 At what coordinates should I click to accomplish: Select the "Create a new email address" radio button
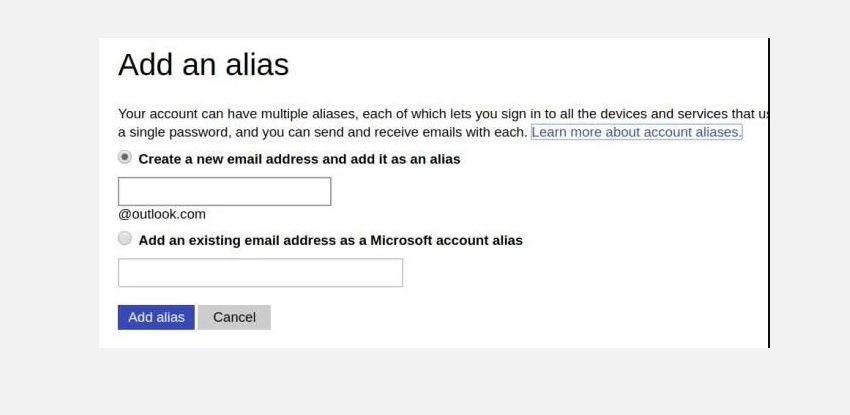tap(125, 157)
